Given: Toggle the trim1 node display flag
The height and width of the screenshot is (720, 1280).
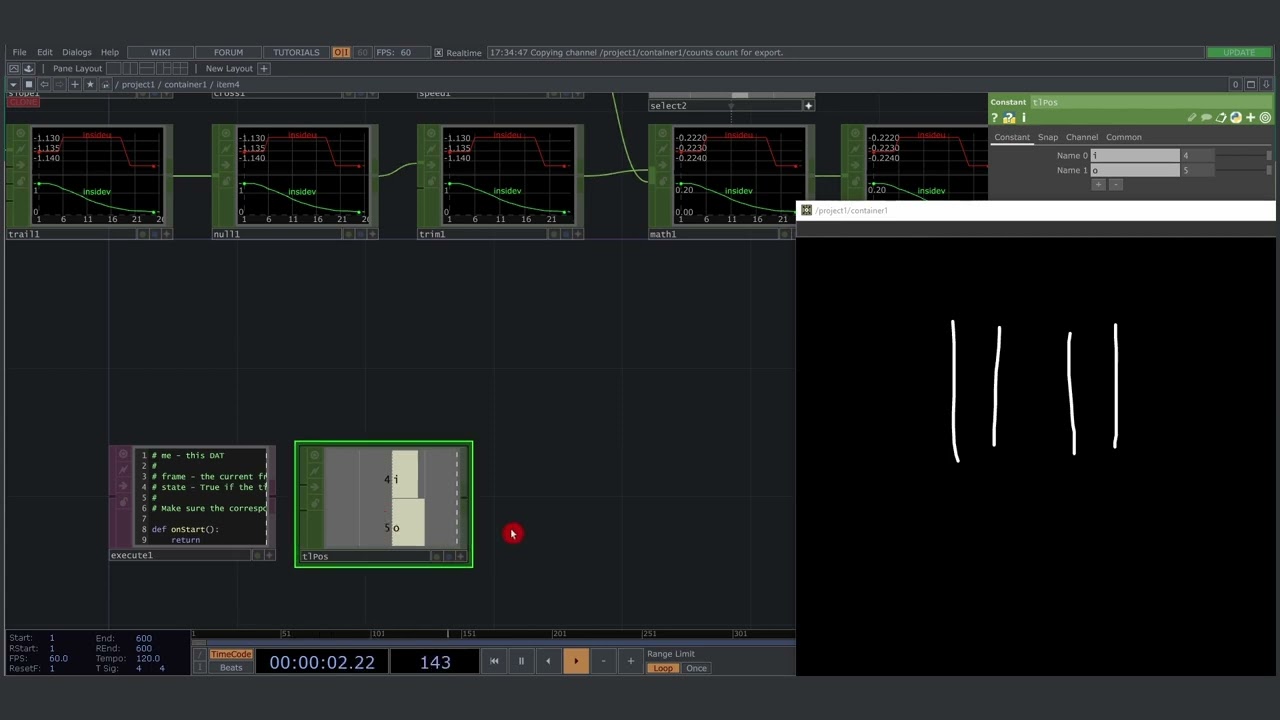Looking at the screenshot, I should pos(564,234).
